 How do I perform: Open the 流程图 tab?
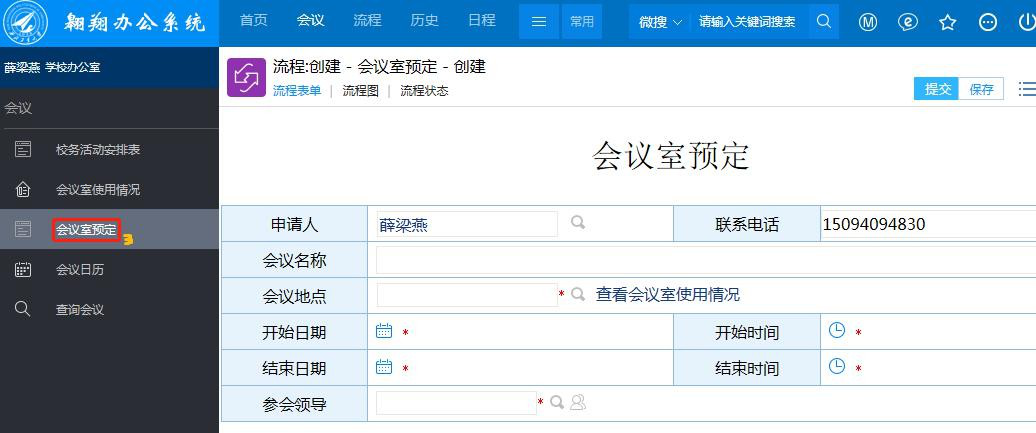360,91
